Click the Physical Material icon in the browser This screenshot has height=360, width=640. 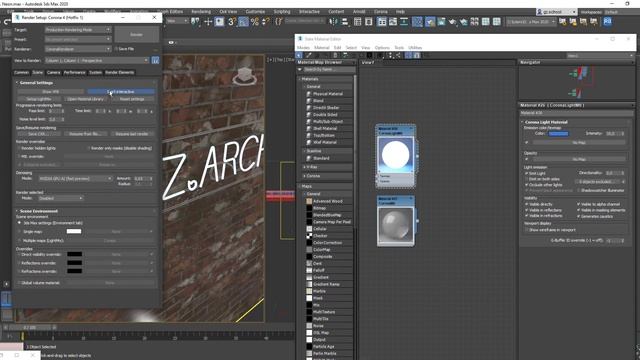point(309,94)
